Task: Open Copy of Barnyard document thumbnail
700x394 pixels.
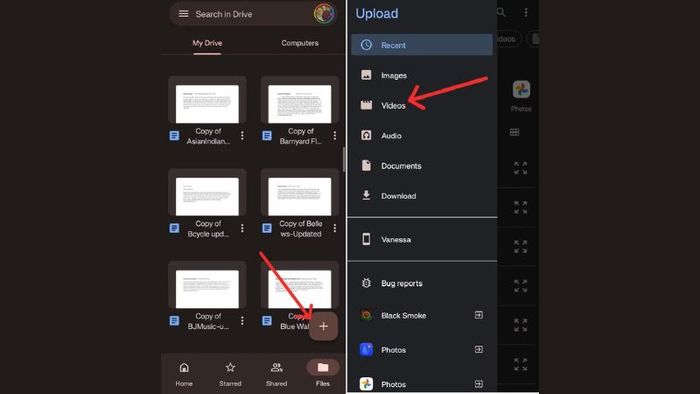Action: pyautogui.click(x=300, y=100)
